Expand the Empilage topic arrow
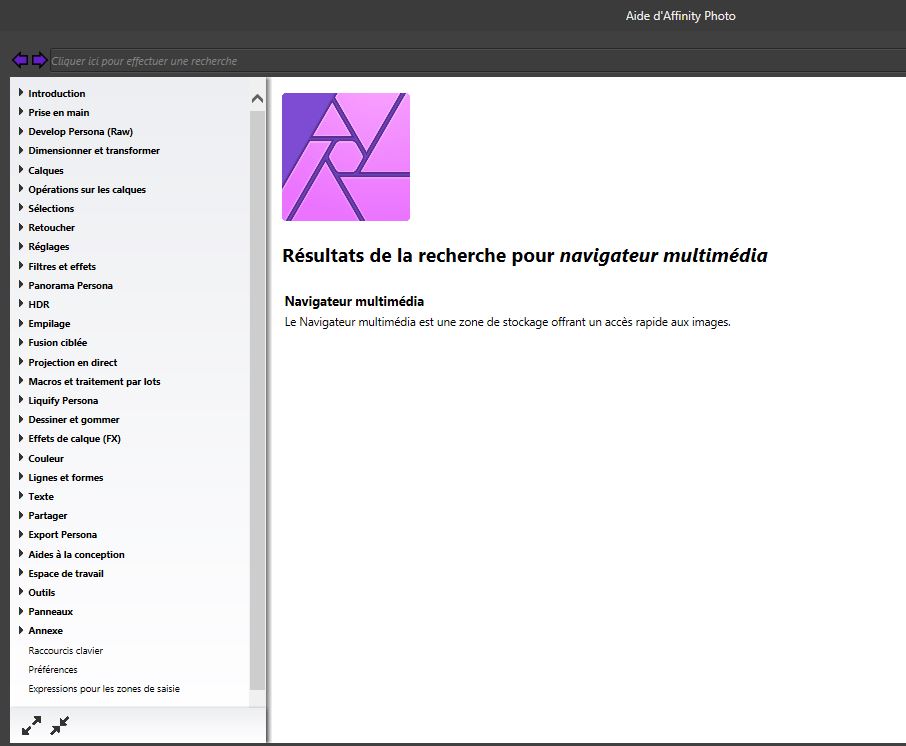Viewport: 906px width, 746px height. tap(21, 322)
